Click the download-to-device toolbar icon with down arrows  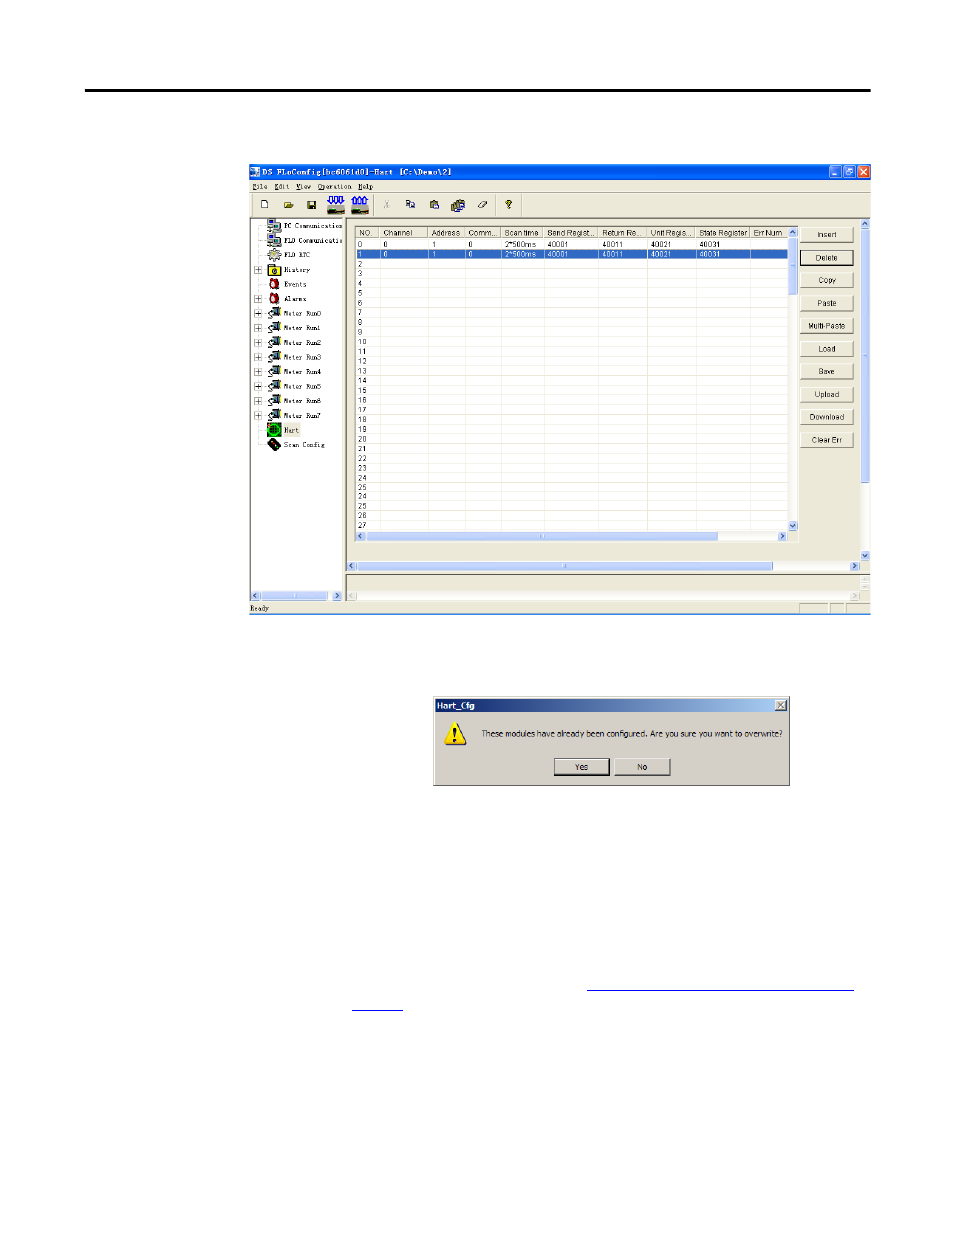[336, 204]
